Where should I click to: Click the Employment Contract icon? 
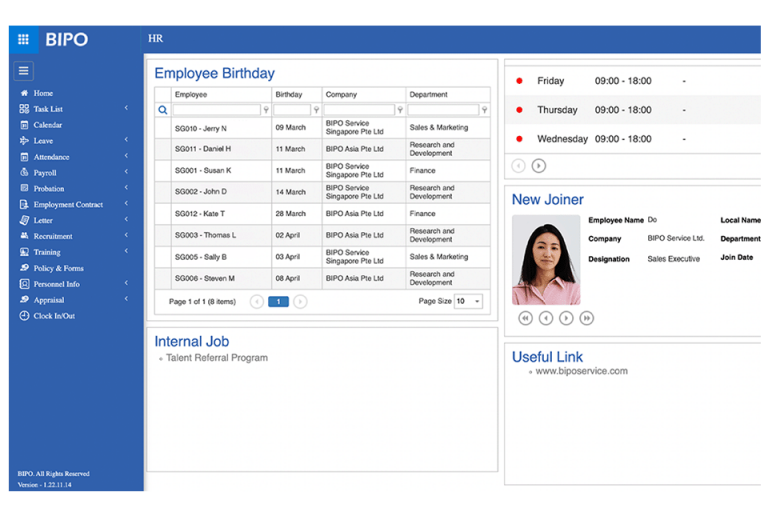coord(24,204)
